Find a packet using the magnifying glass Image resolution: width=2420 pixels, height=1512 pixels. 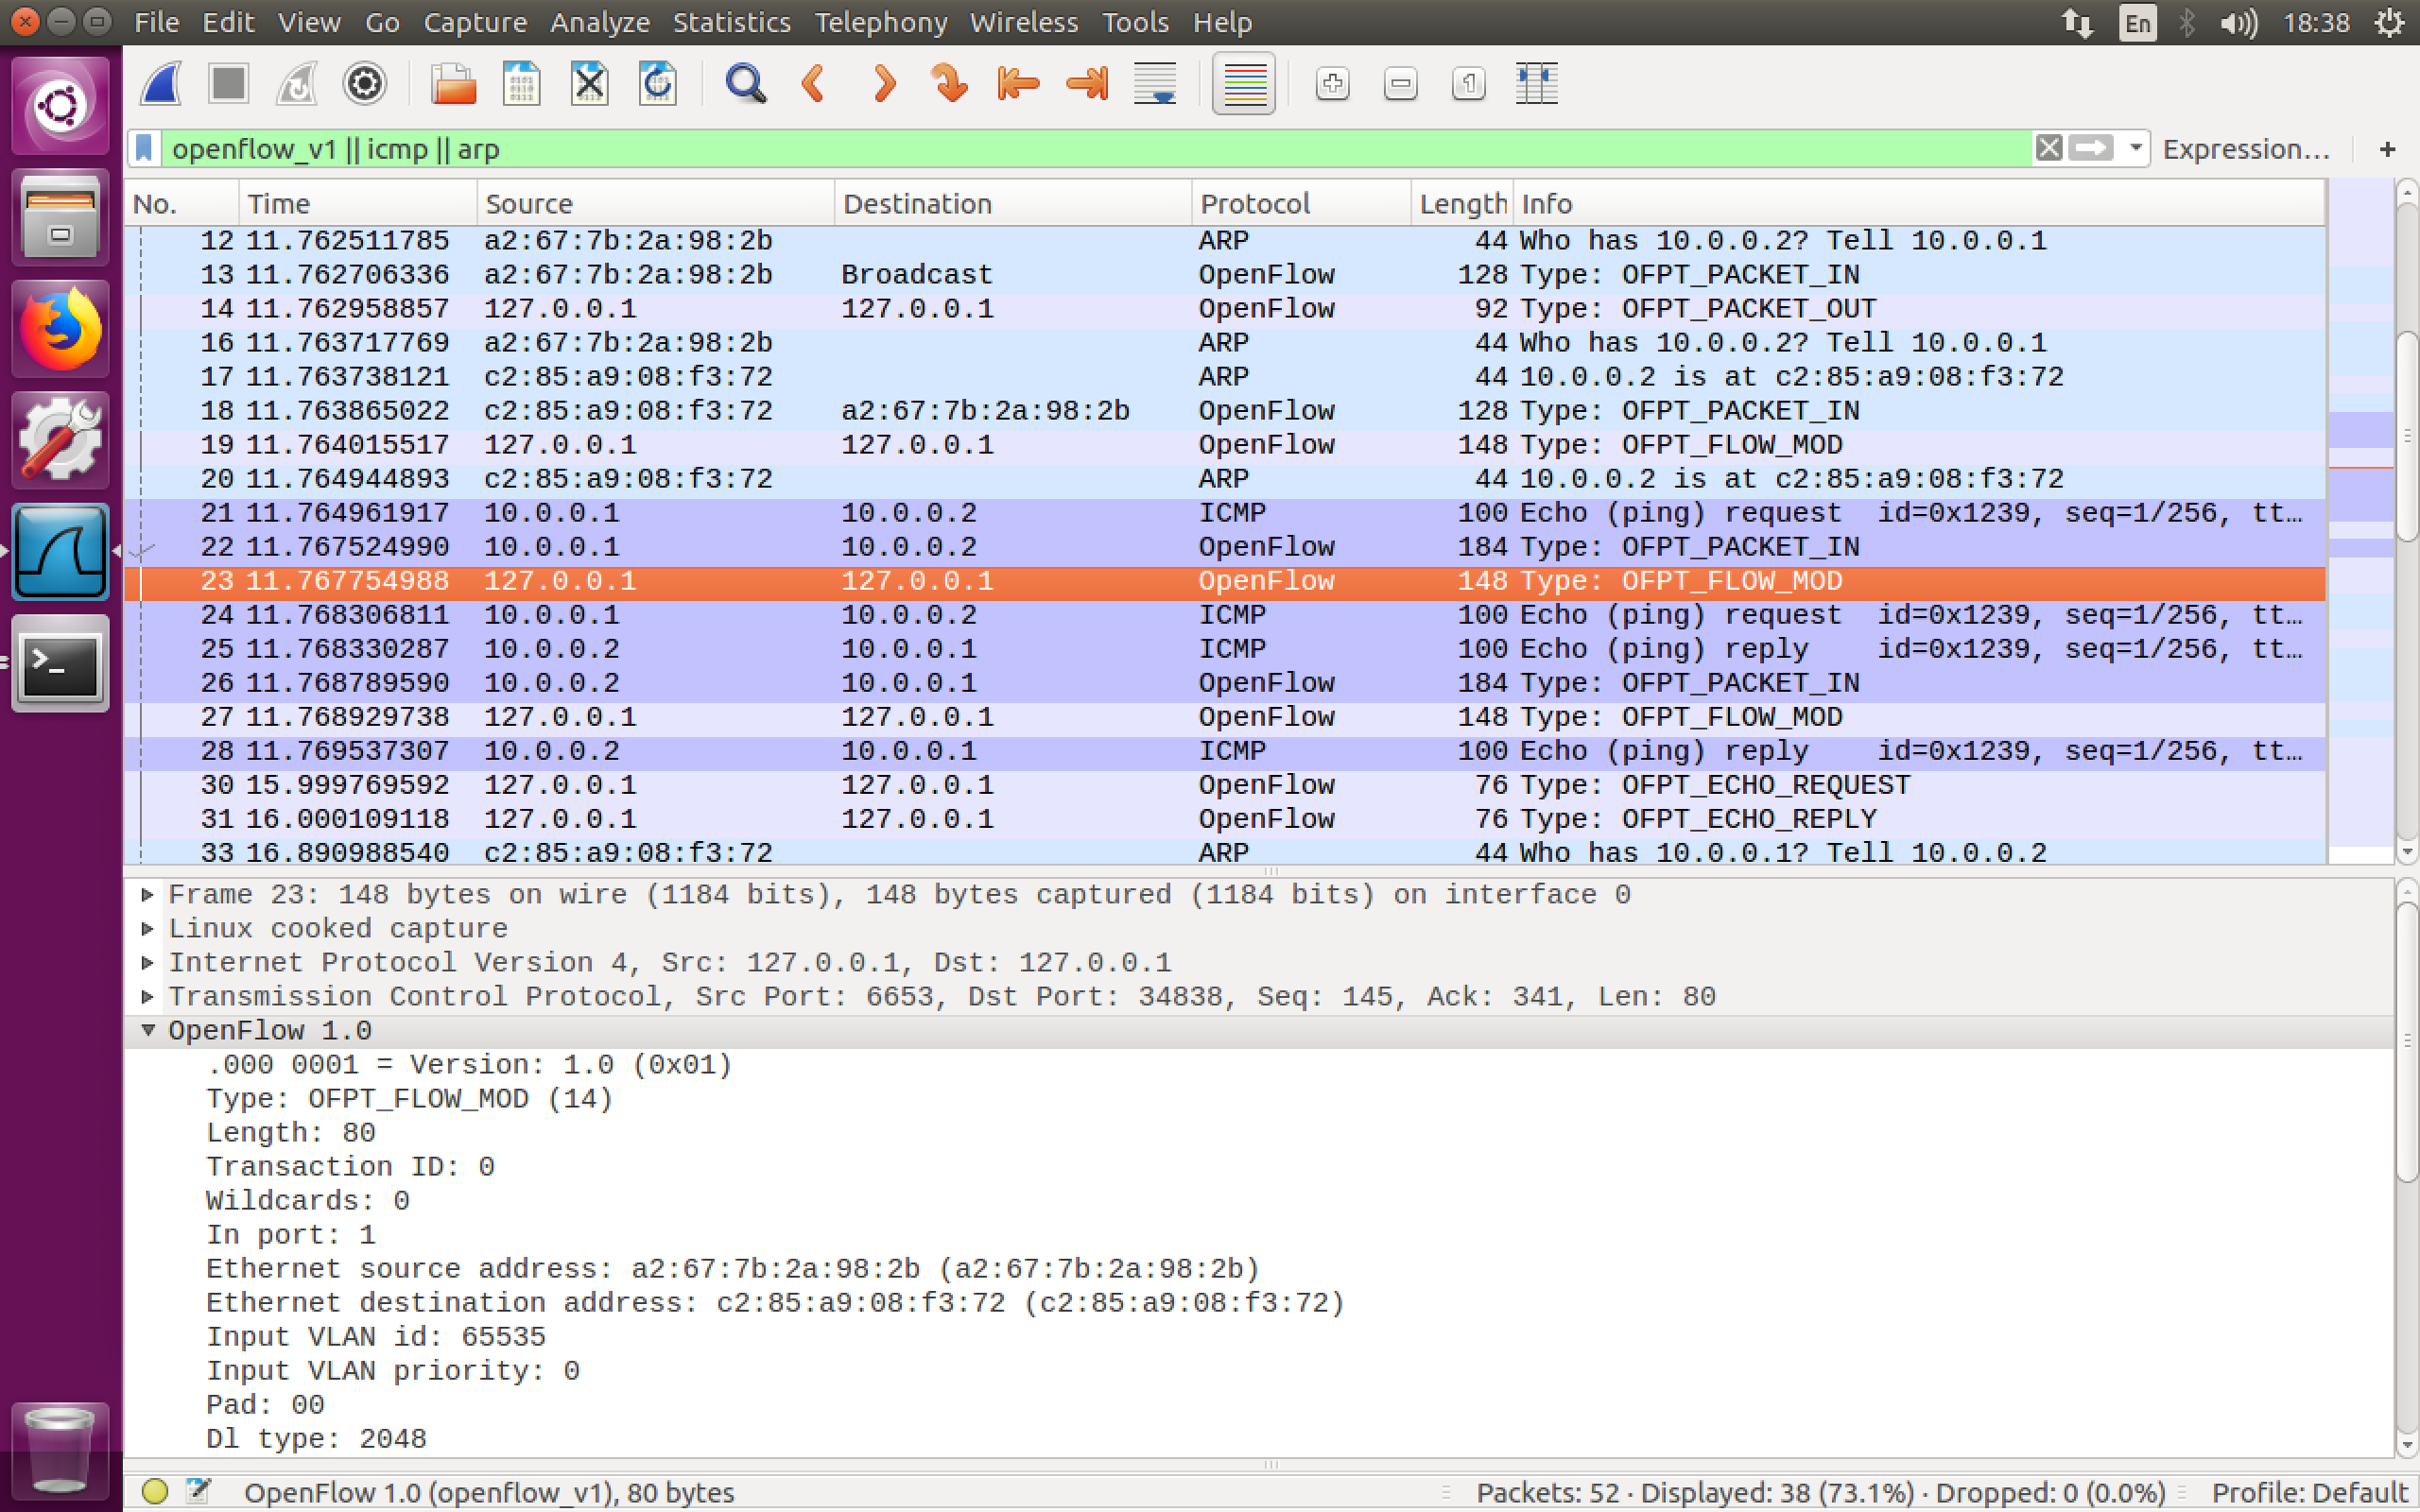coord(745,84)
